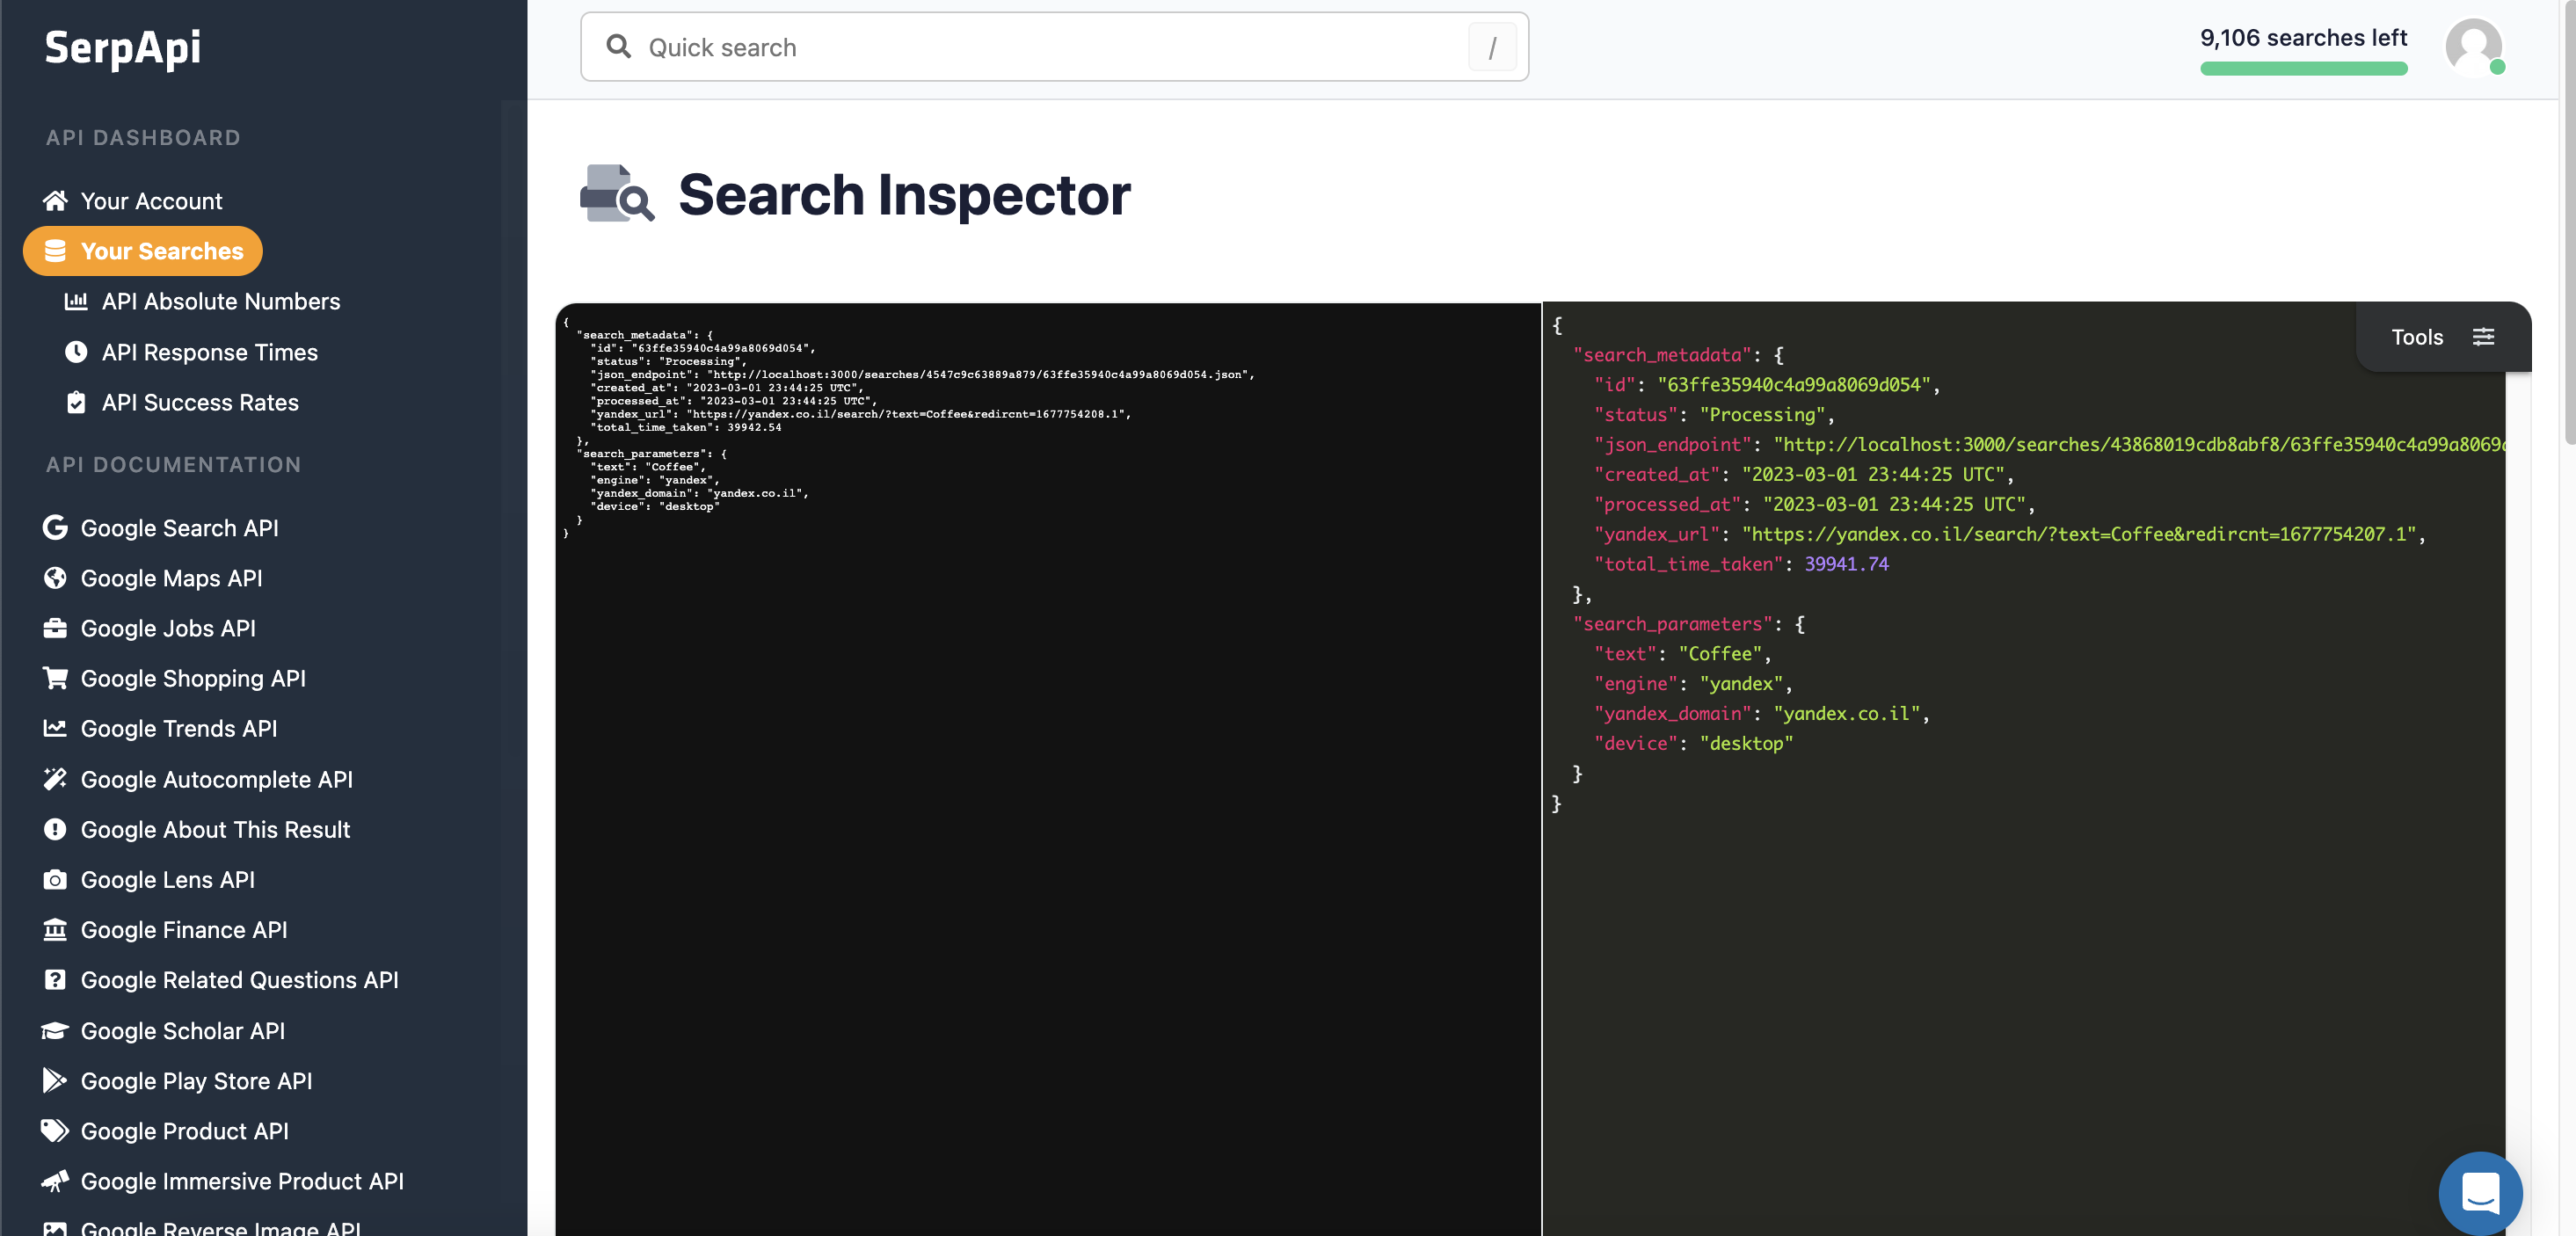Click the API Absolute Numbers chart icon

pyautogui.click(x=77, y=301)
